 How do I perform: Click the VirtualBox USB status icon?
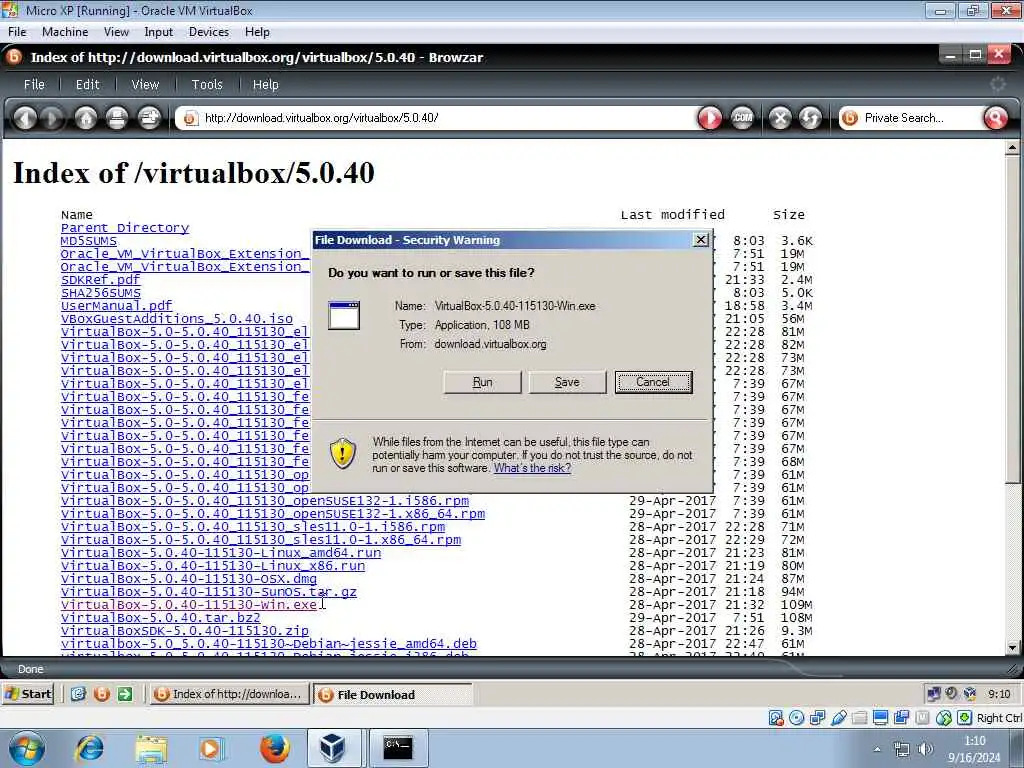coord(839,718)
